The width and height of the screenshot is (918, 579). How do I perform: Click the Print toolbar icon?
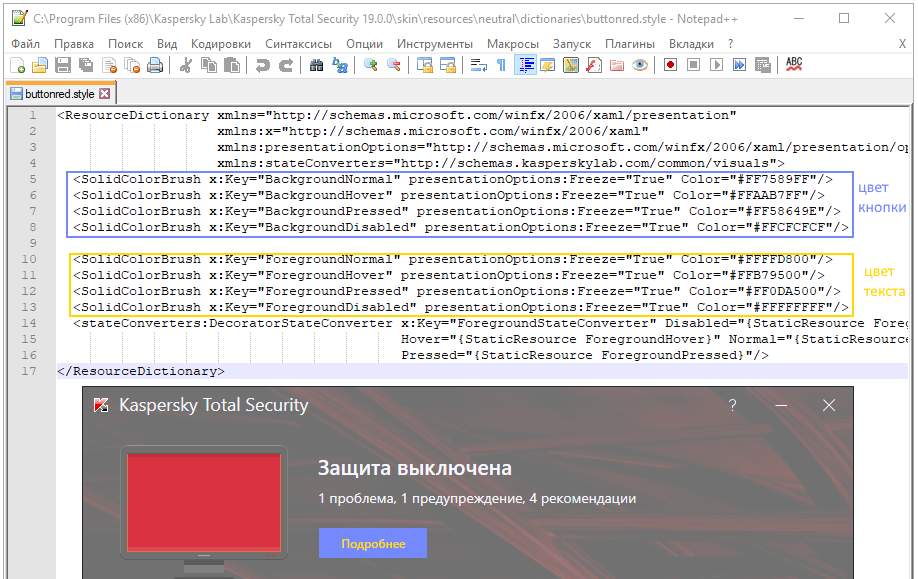tap(155, 66)
